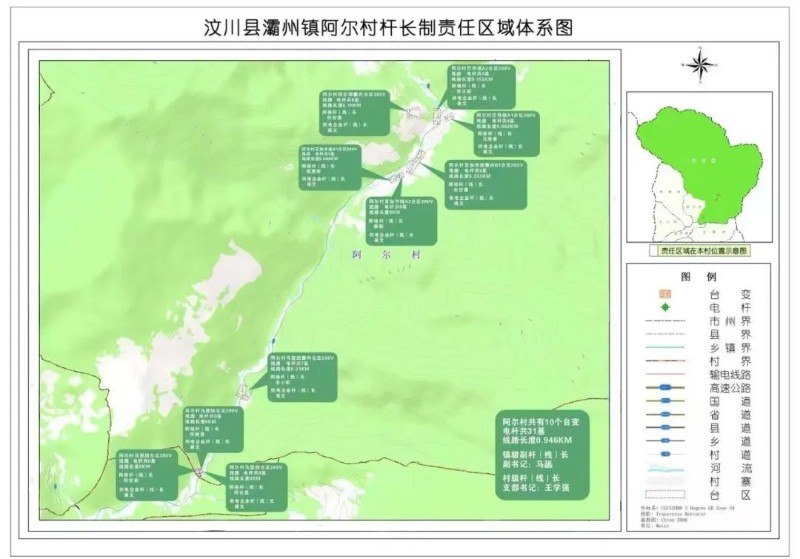Select the 村界 line sample in legend
Screen dimensions: 800x559
(x=665, y=361)
